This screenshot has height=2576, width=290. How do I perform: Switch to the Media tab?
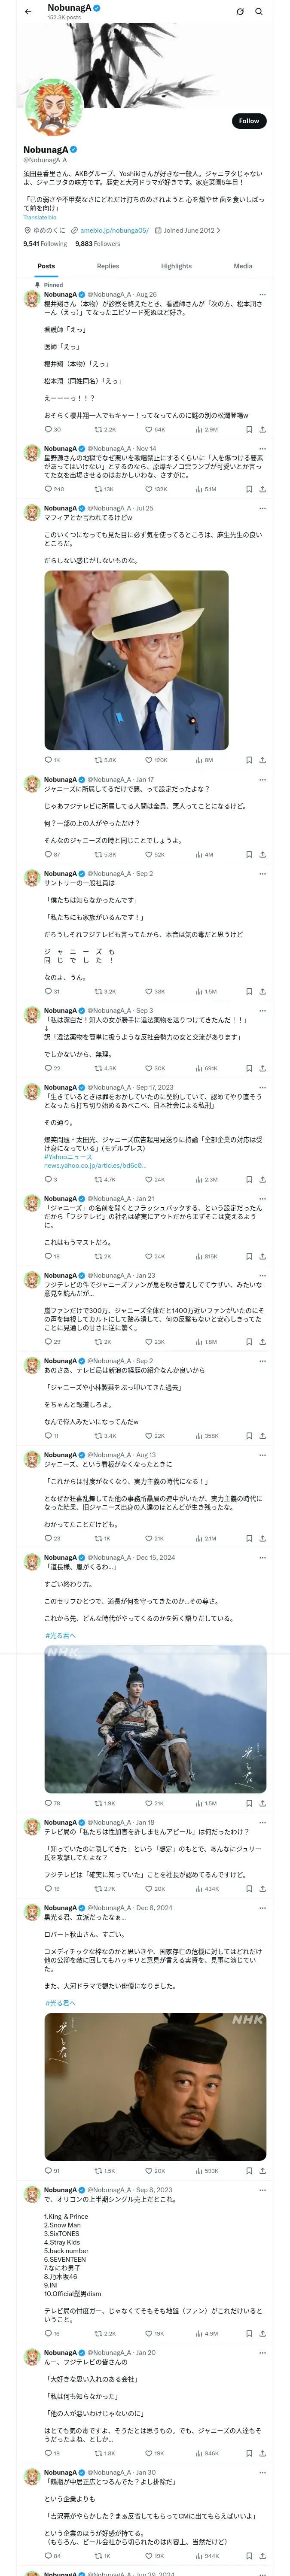[x=243, y=266]
